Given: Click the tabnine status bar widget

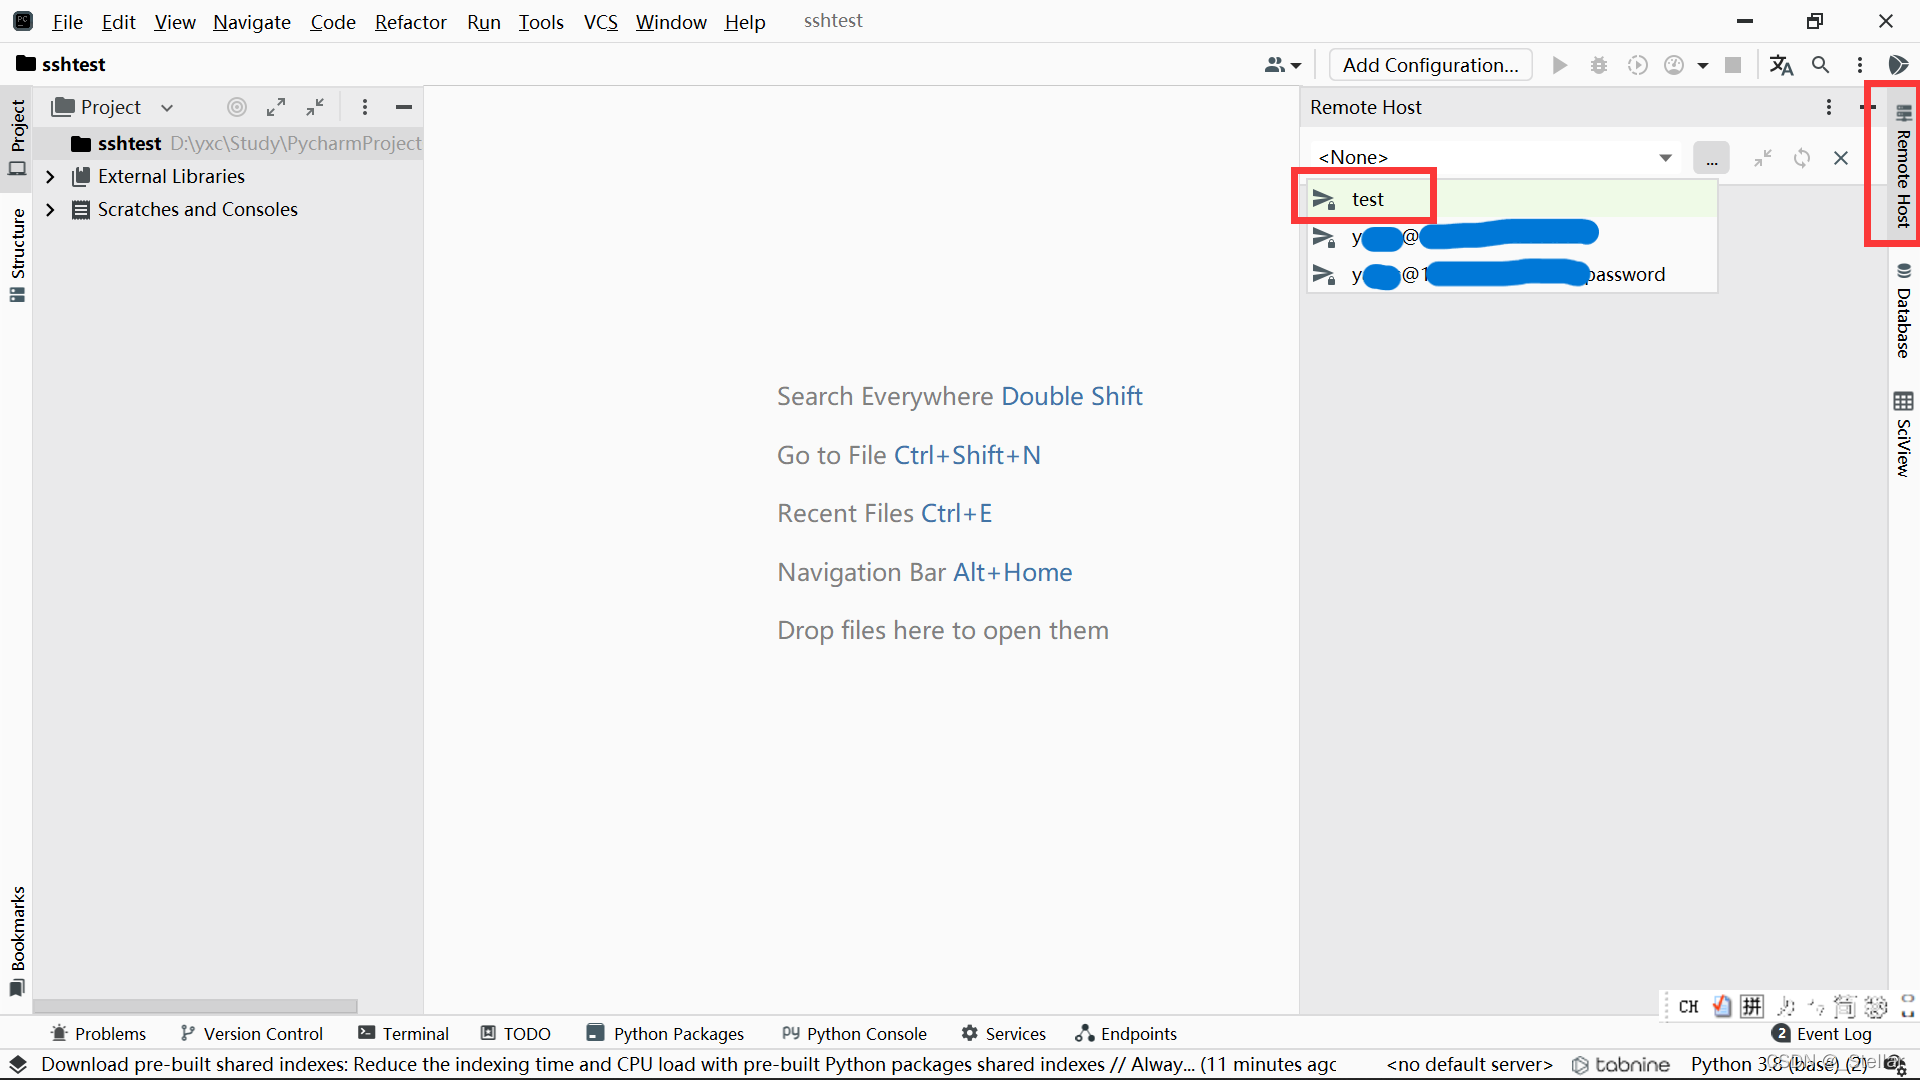Looking at the screenshot, I should point(1621,1064).
